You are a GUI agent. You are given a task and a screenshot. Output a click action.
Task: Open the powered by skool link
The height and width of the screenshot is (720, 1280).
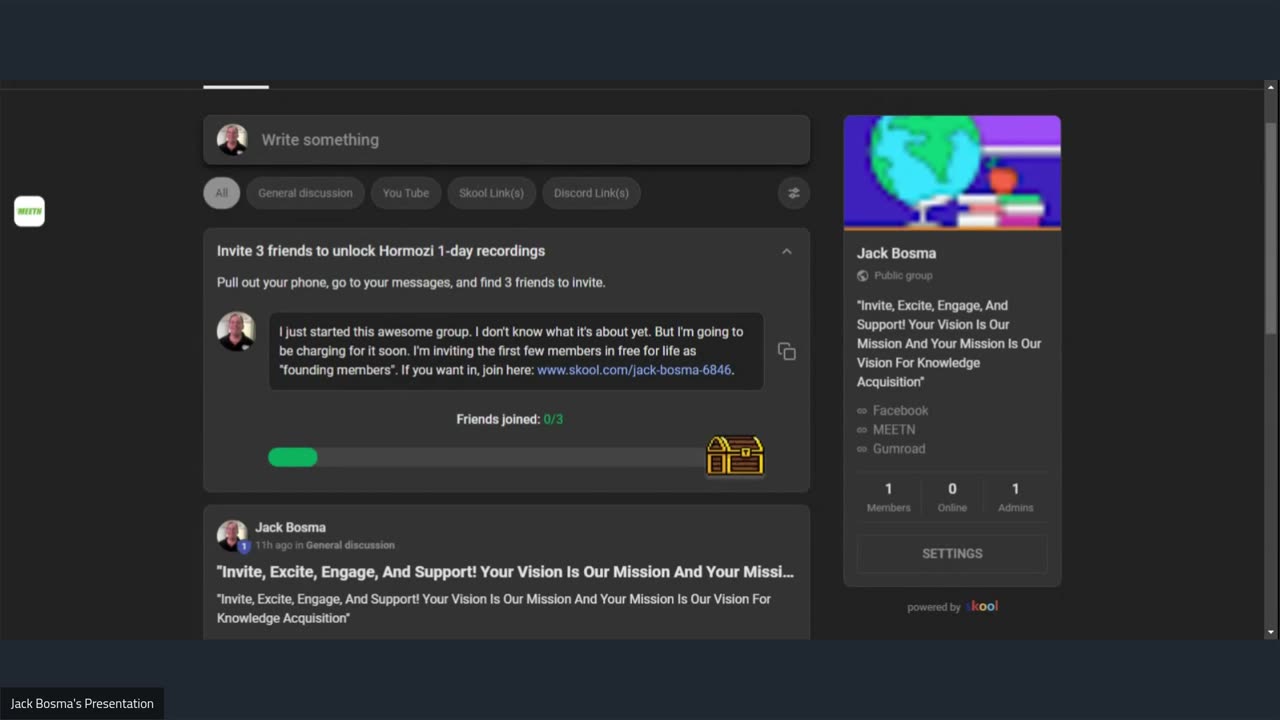point(952,606)
